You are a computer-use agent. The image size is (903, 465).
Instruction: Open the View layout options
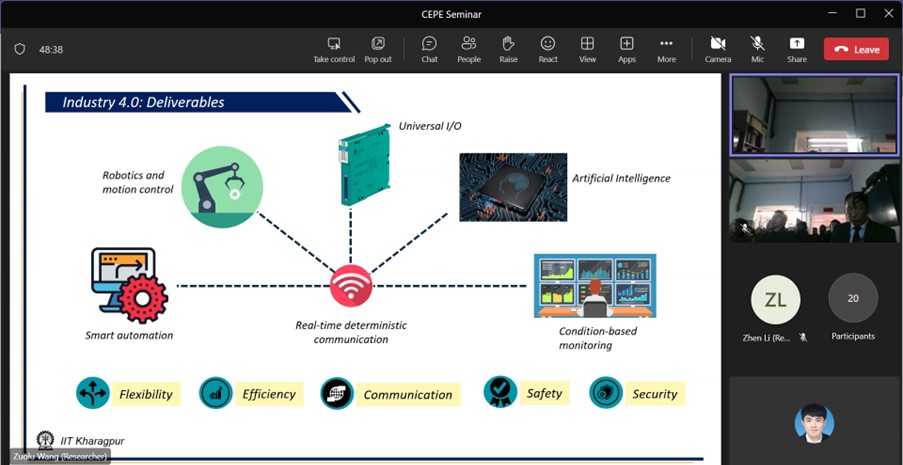pyautogui.click(x=587, y=44)
